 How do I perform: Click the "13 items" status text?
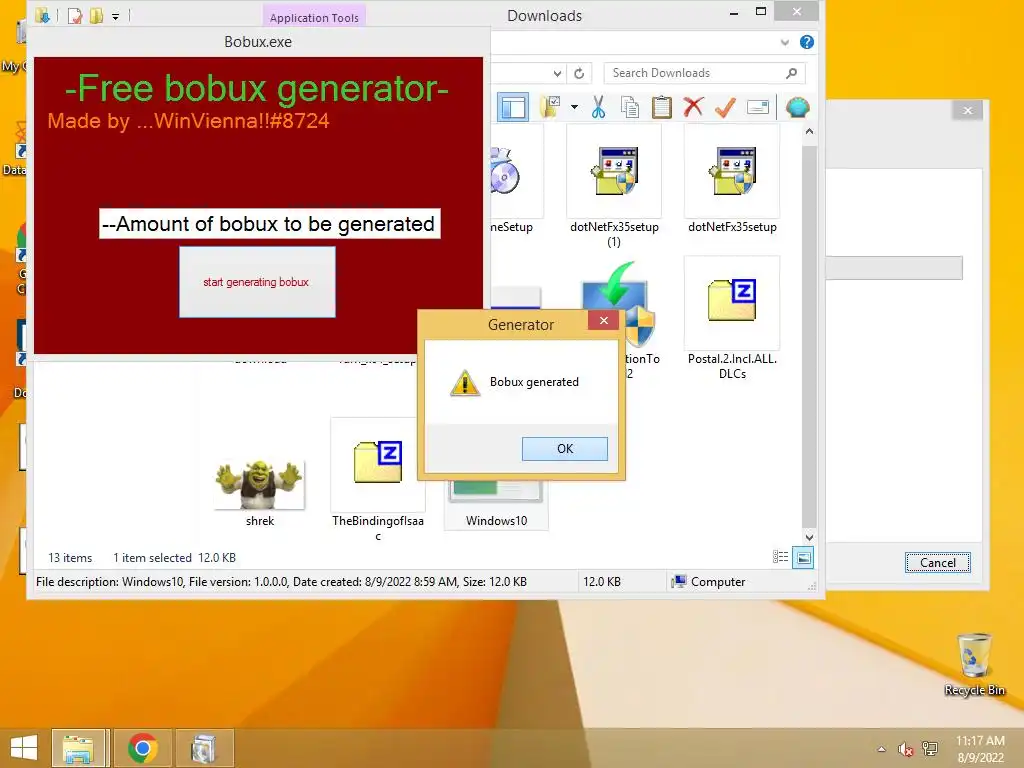[70, 558]
